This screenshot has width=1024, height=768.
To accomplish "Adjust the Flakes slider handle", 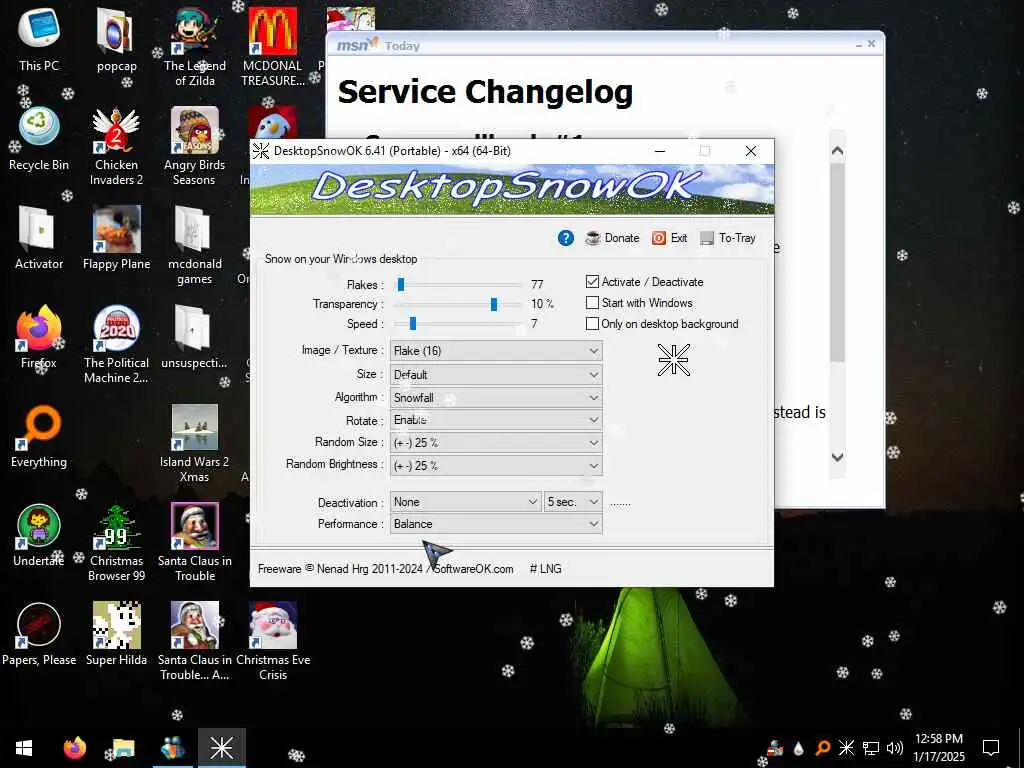I will point(401,284).
